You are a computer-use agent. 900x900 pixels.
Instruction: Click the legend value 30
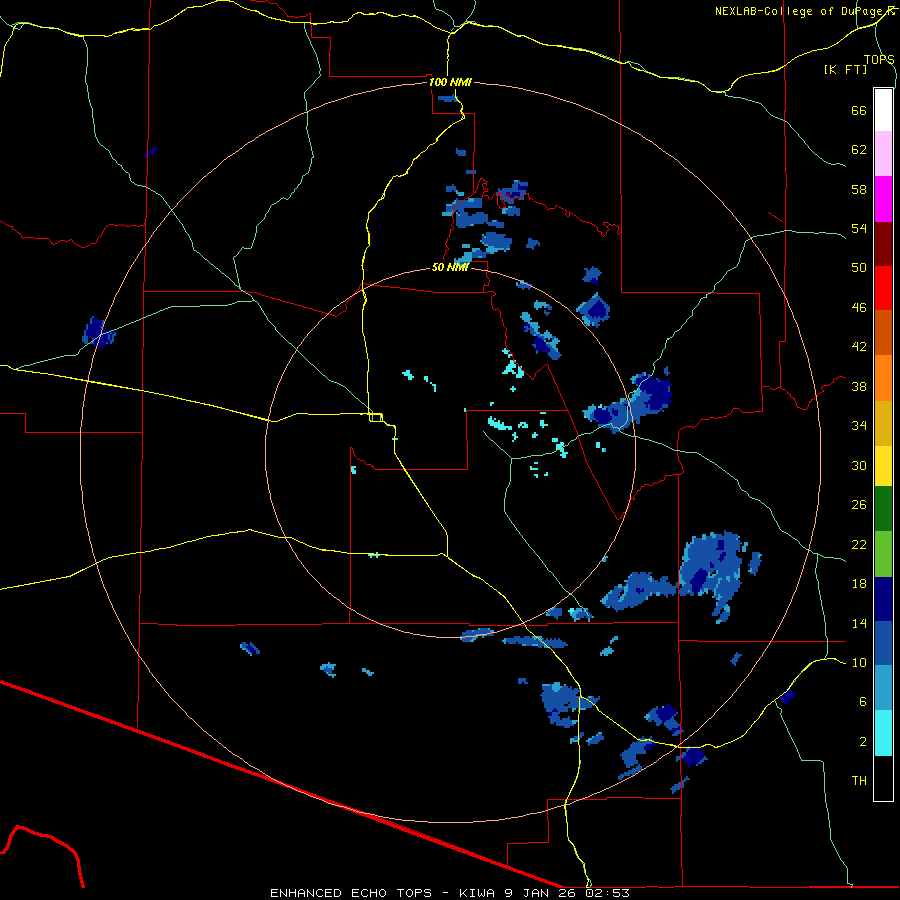pyautogui.click(x=859, y=465)
